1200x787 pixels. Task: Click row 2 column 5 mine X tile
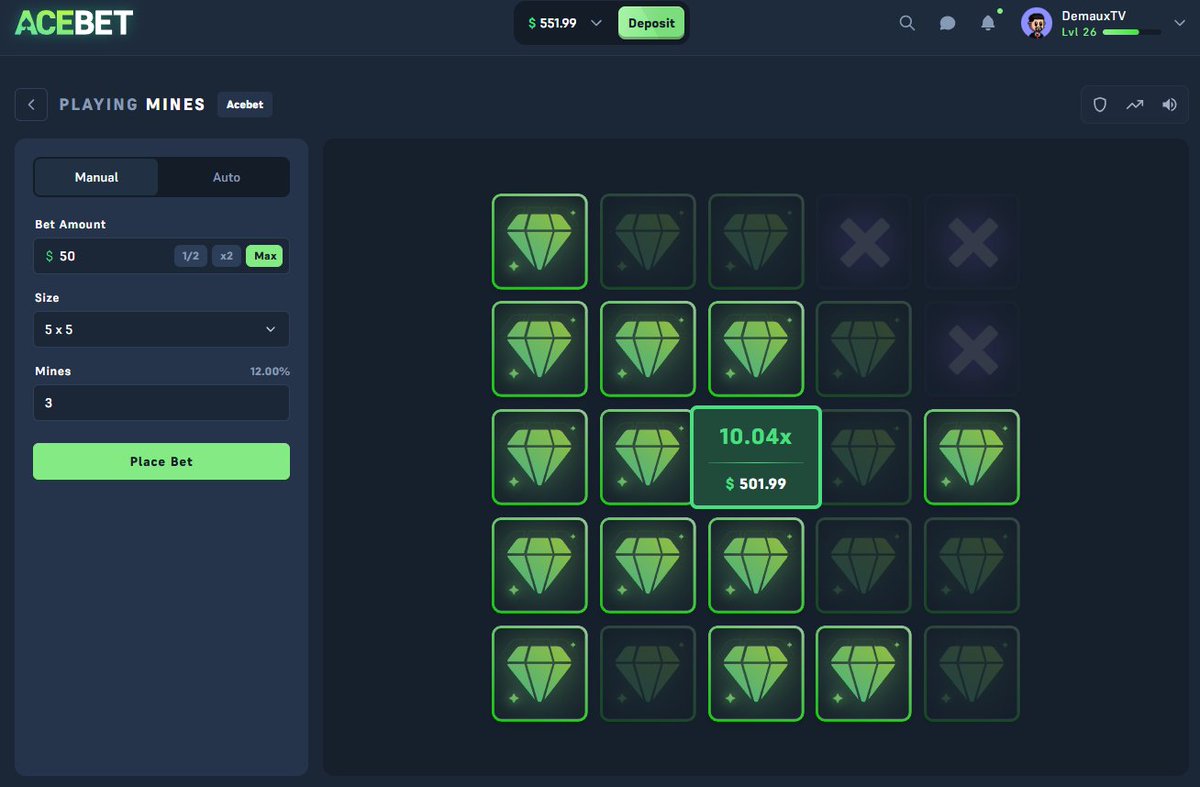pos(972,349)
